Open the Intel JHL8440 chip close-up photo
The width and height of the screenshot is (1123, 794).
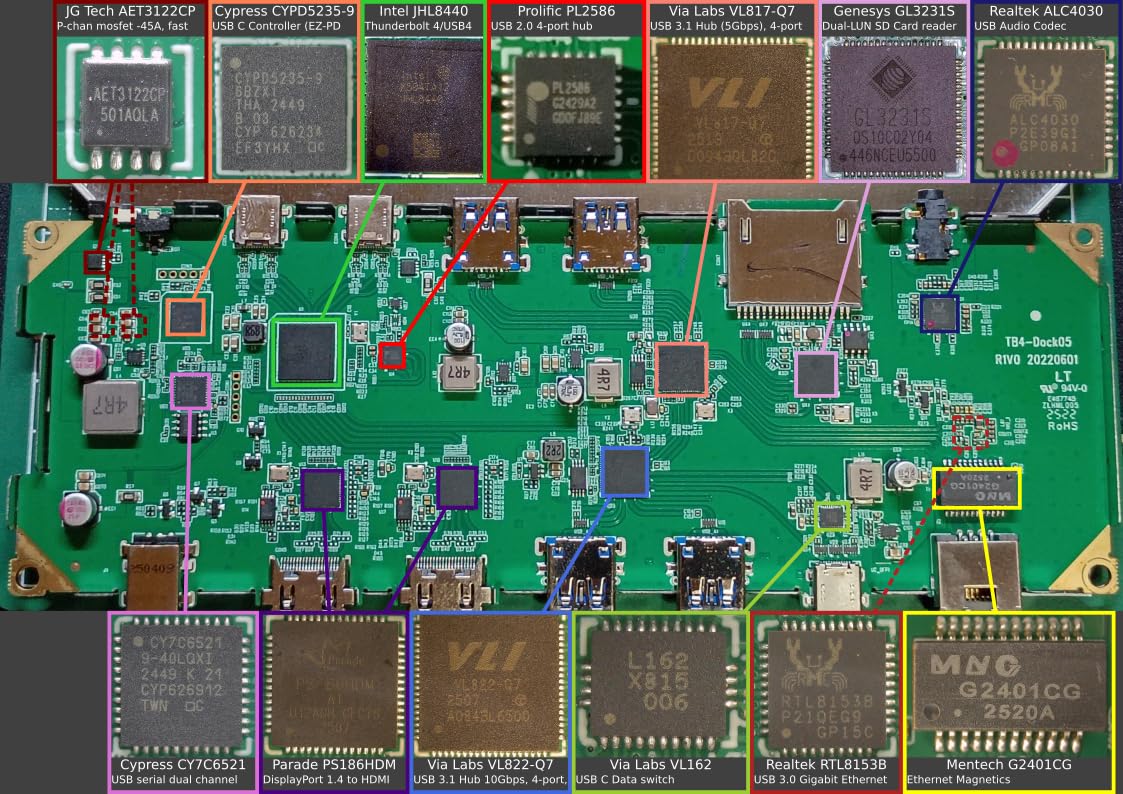[x=424, y=105]
